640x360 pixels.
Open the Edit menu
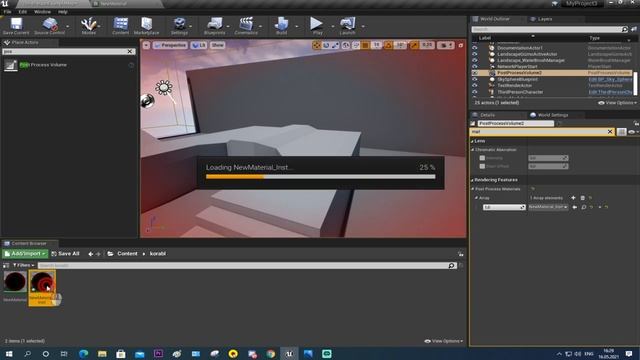coord(22,12)
